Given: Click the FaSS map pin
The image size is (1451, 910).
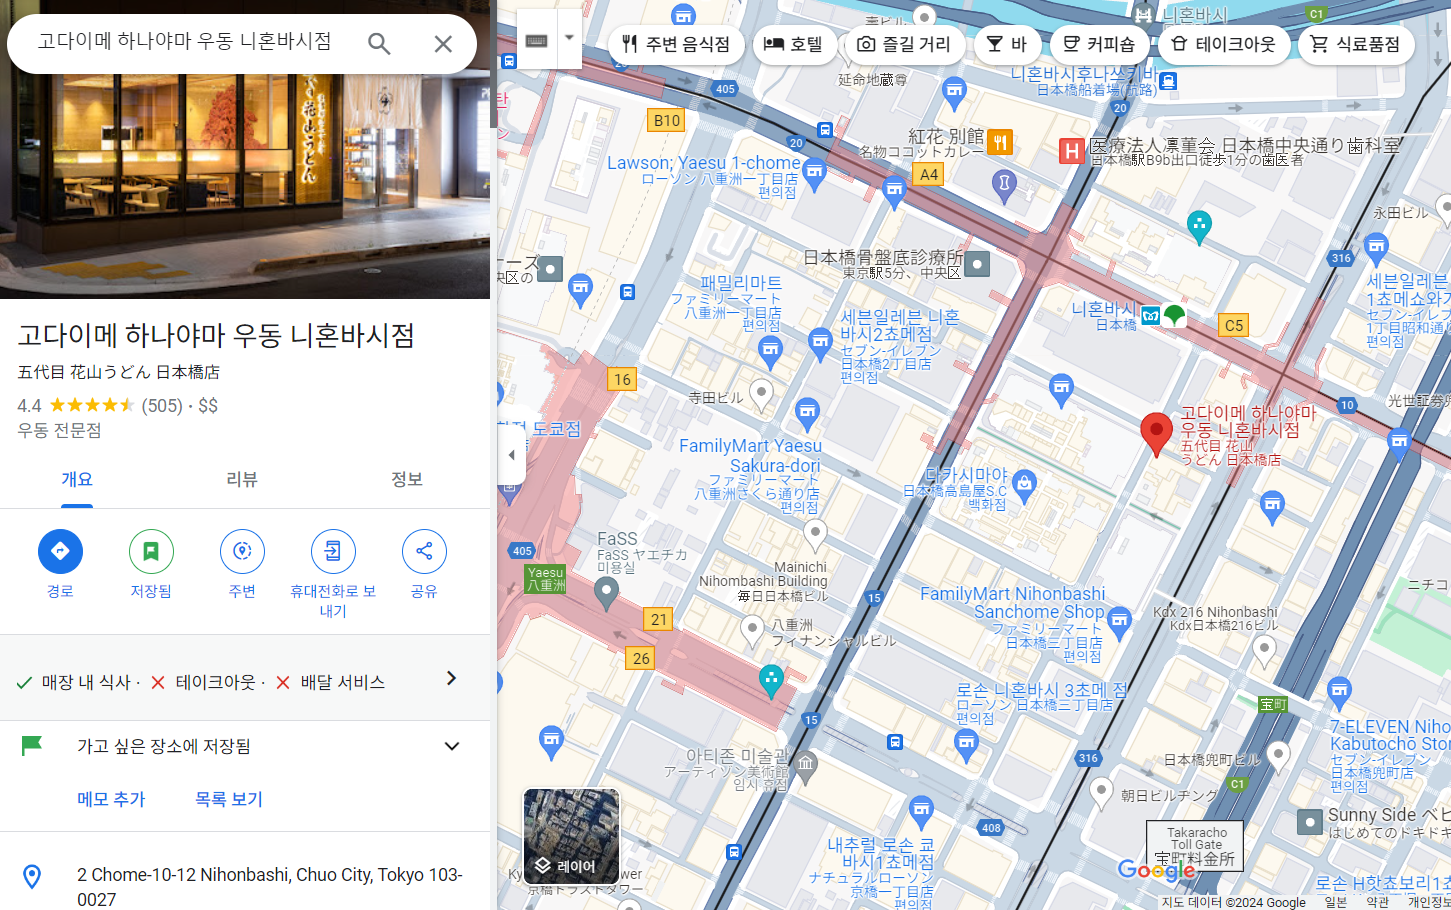Looking at the screenshot, I should [606, 593].
